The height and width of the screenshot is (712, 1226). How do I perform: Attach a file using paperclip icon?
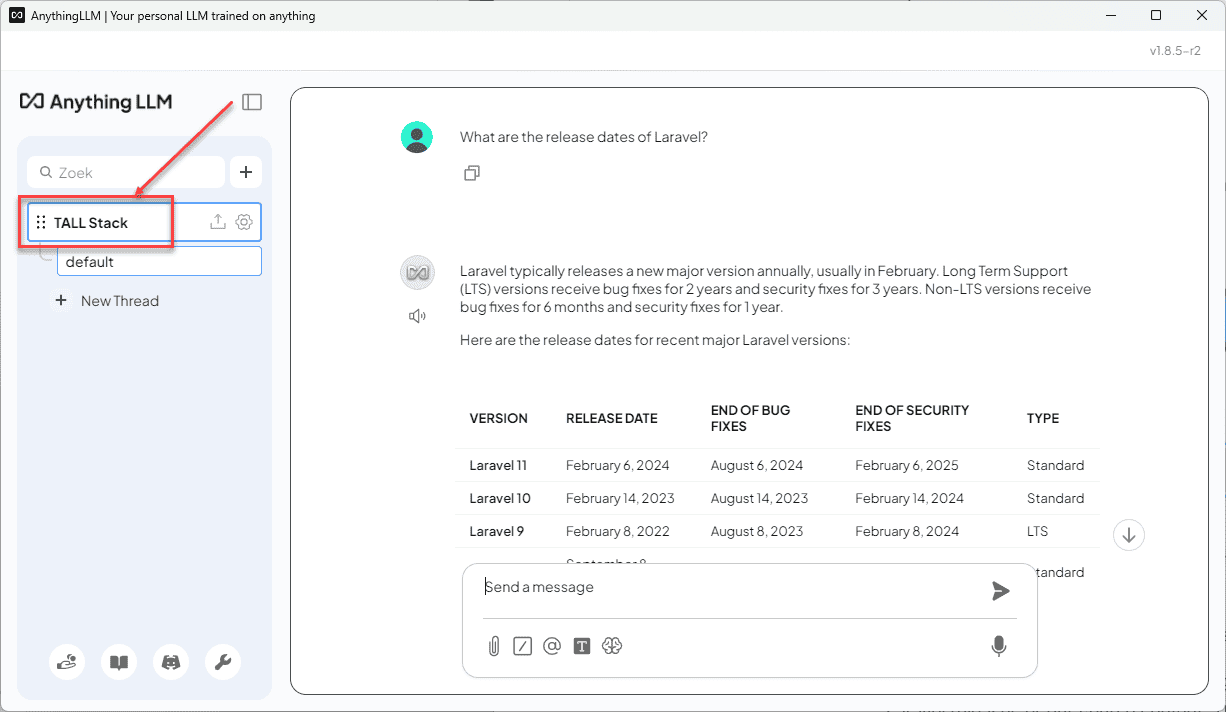pos(494,646)
